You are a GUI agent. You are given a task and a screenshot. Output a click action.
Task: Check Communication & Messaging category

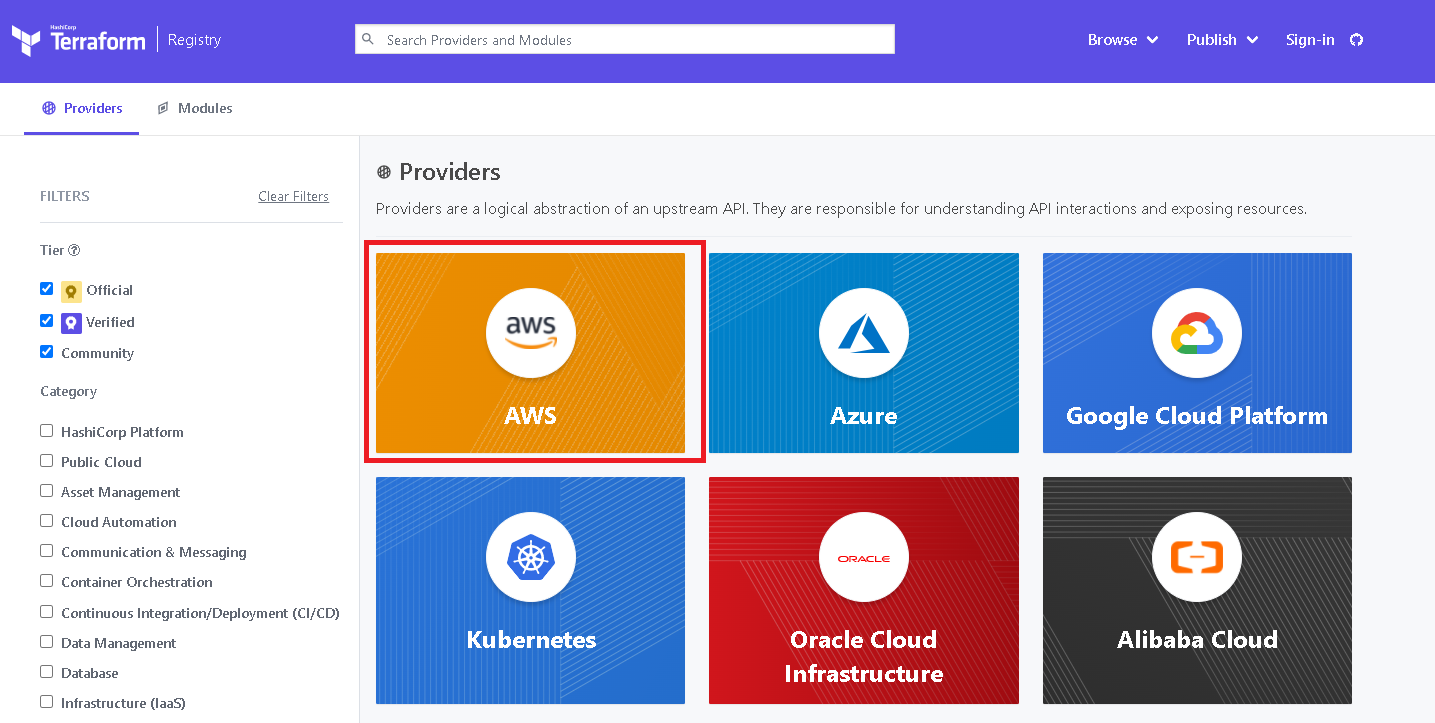click(x=46, y=551)
